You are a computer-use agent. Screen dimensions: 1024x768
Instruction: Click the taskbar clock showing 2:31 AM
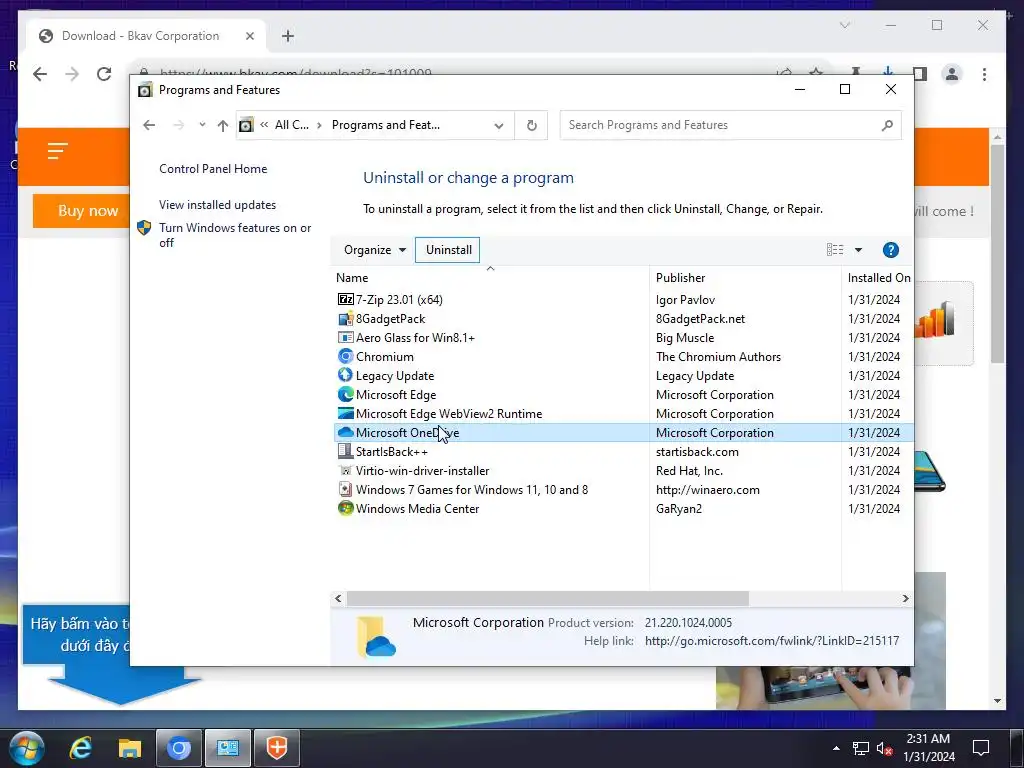[x=928, y=748]
